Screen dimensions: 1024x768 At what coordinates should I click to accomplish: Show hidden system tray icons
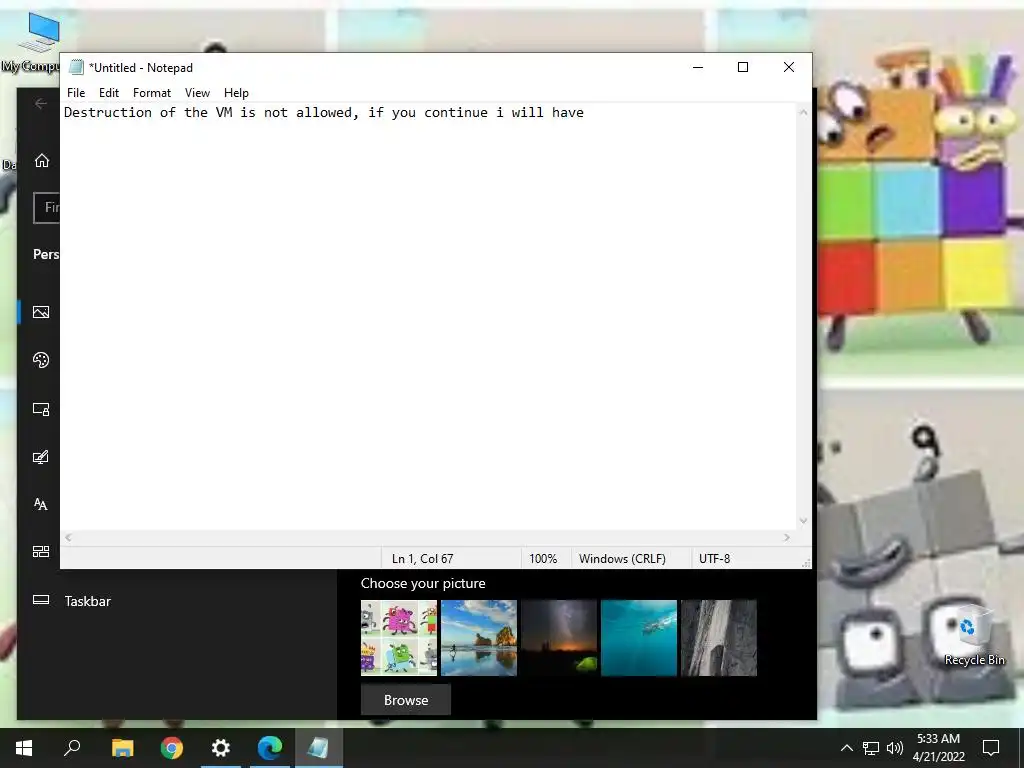846,748
